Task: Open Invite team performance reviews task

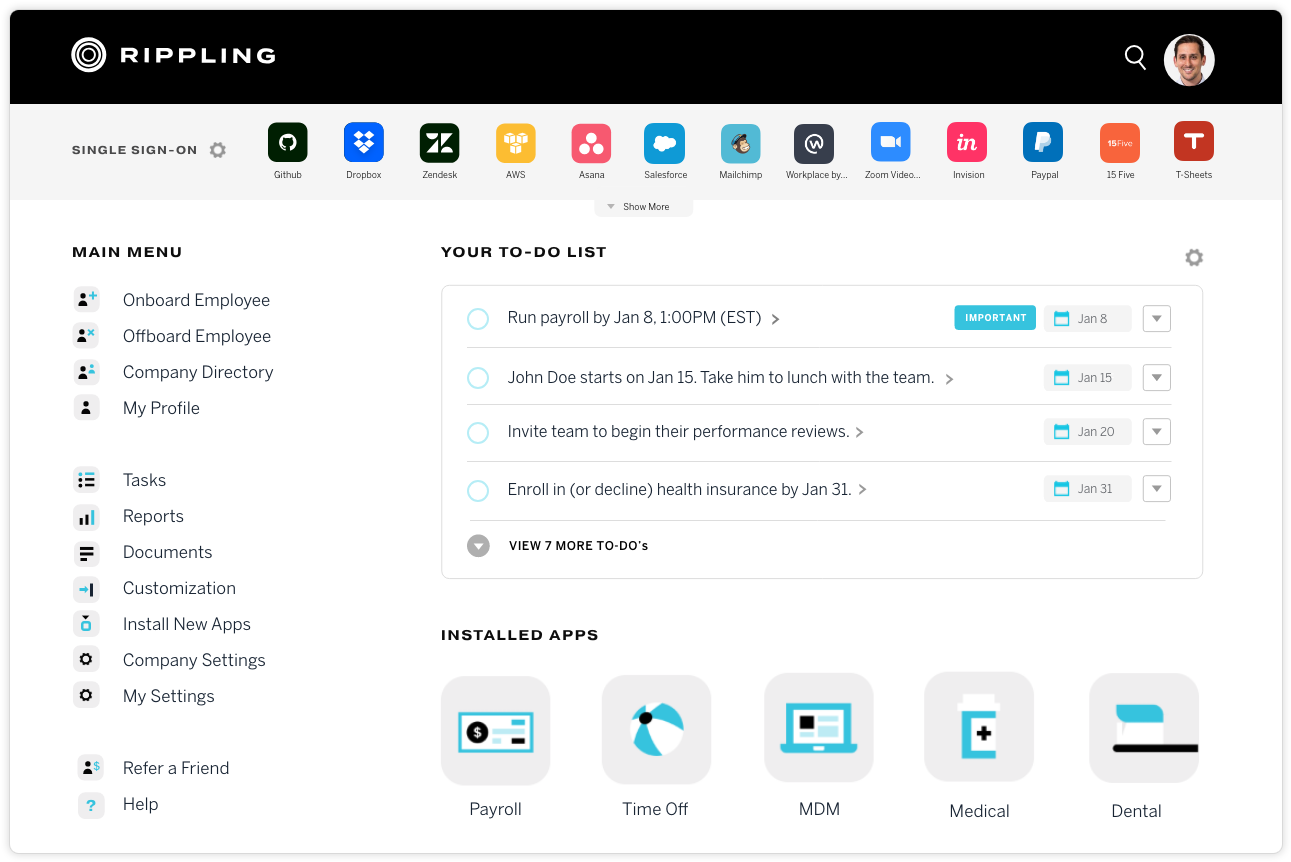Action: pyautogui.click(x=678, y=432)
